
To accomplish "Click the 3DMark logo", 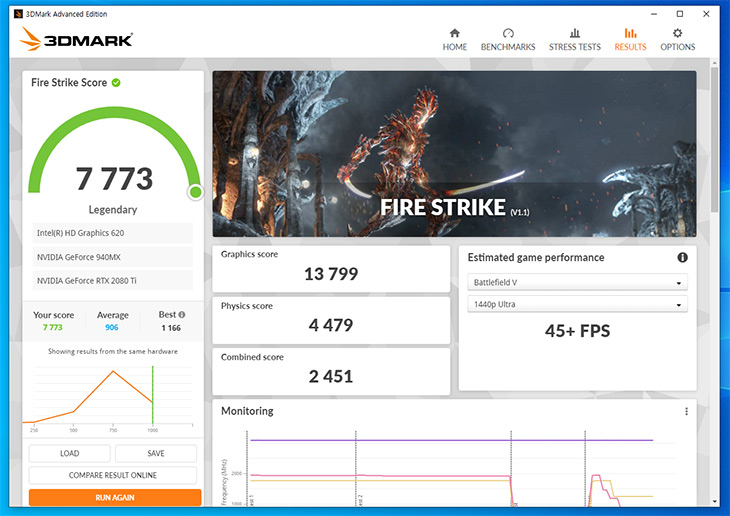I will [x=76, y=39].
